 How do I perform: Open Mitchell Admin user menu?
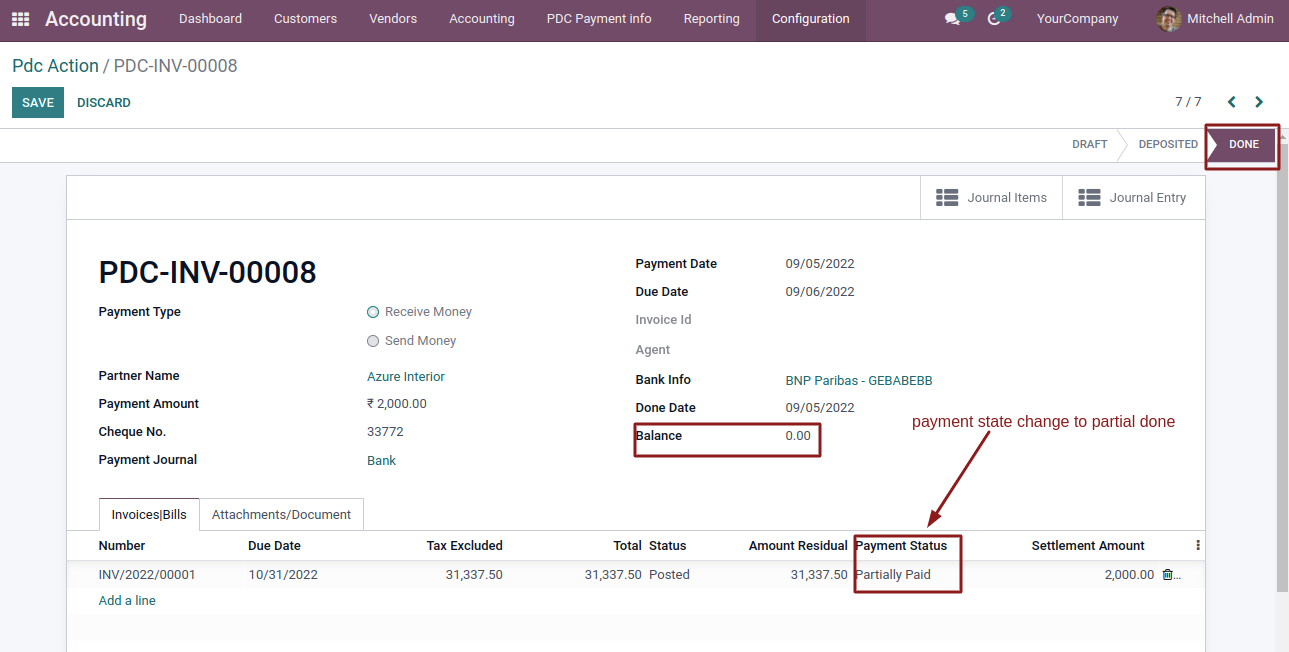1216,19
